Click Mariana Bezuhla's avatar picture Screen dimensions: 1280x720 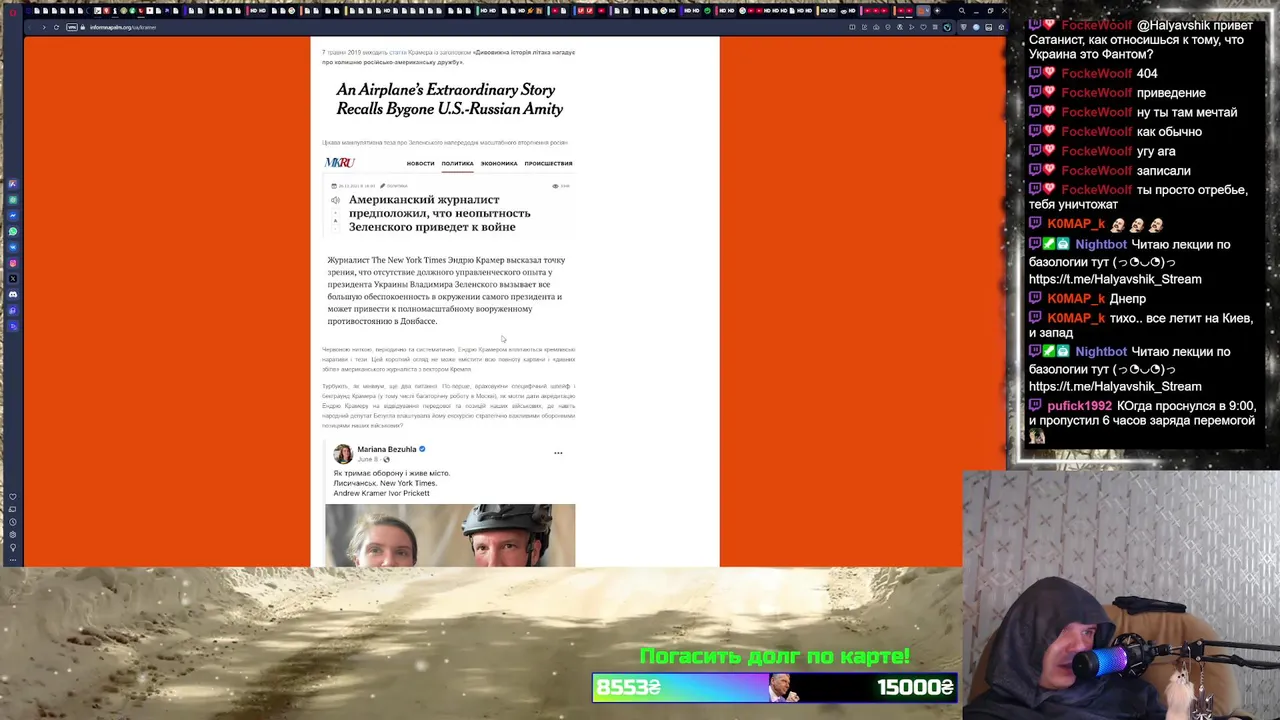pyautogui.click(x=343, y=454)
